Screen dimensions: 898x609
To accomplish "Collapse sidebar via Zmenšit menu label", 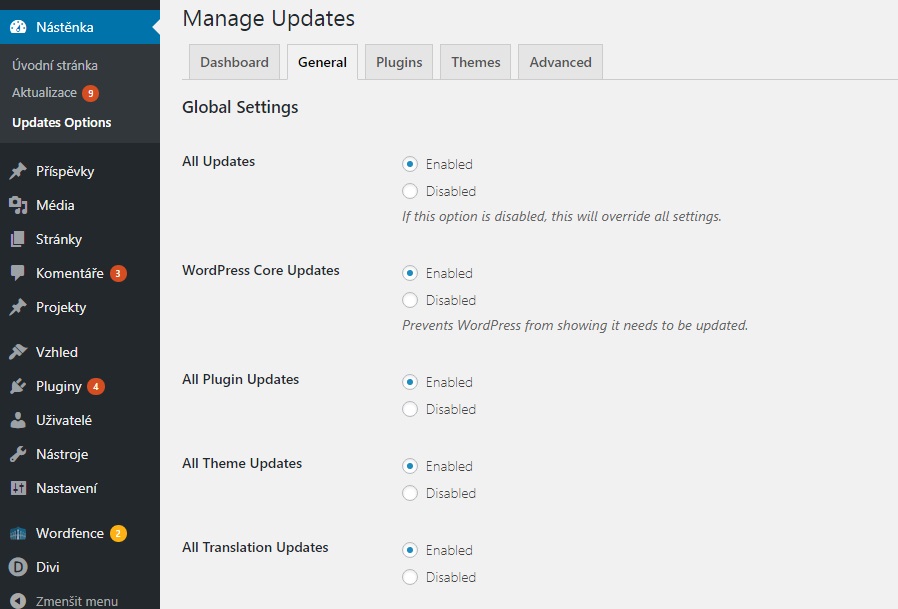I will click(x=77, y=601).
